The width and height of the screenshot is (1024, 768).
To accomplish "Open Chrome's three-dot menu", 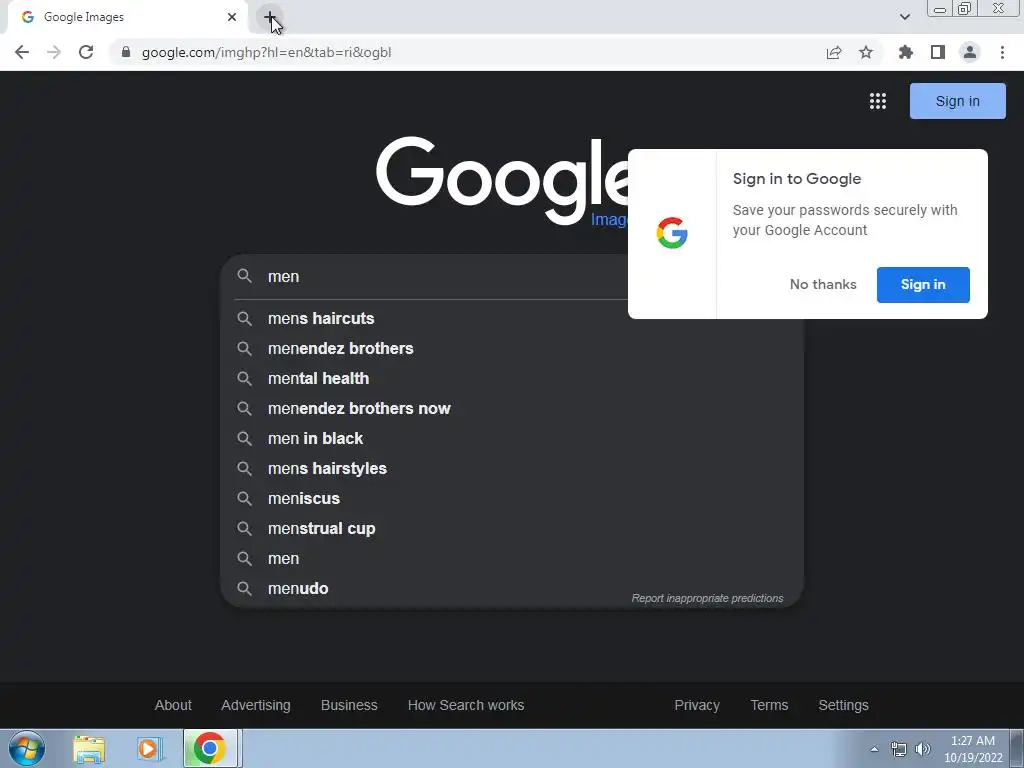I will pos(1002,52).
